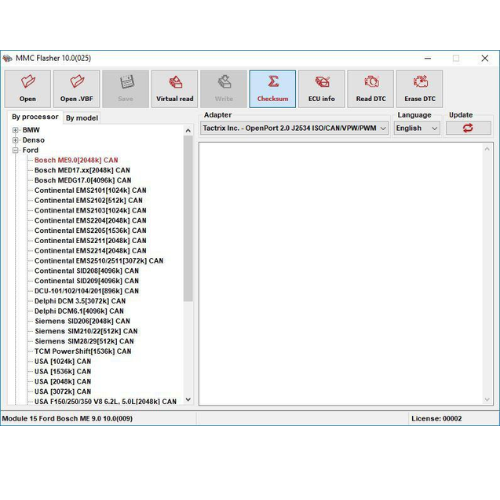The width and height of the screenshot is (500, 500).
Task: Select Continental EMS2214[2048k] CAN
Action: pyautogui.click(x=90, y=251)
